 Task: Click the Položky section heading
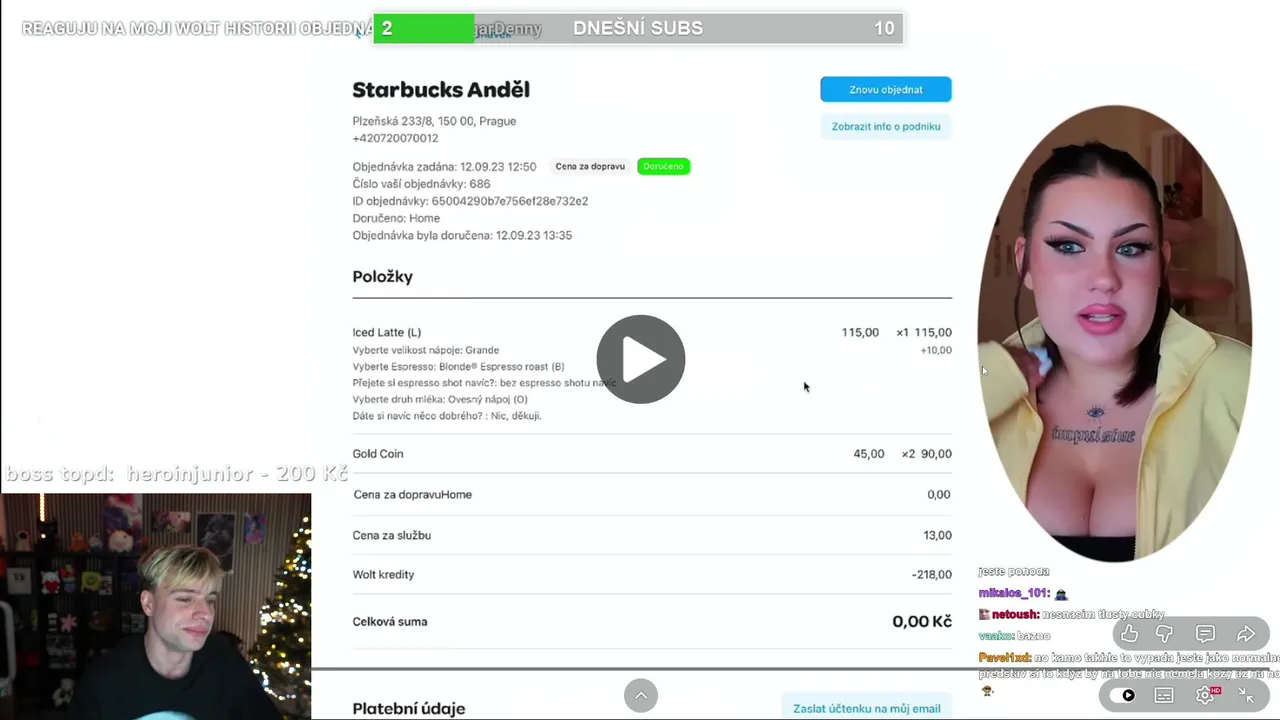pos(382,276)
